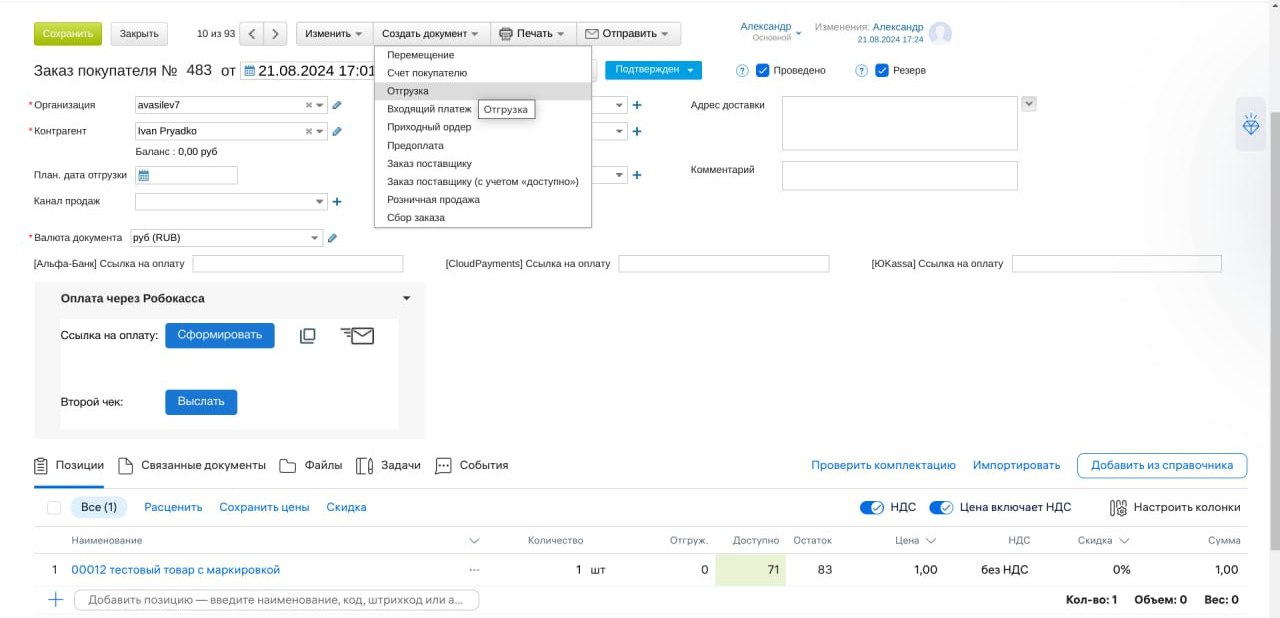Click the Проверить комплектацию link
The image size is (1280, 618).
[x=883, y=465]
